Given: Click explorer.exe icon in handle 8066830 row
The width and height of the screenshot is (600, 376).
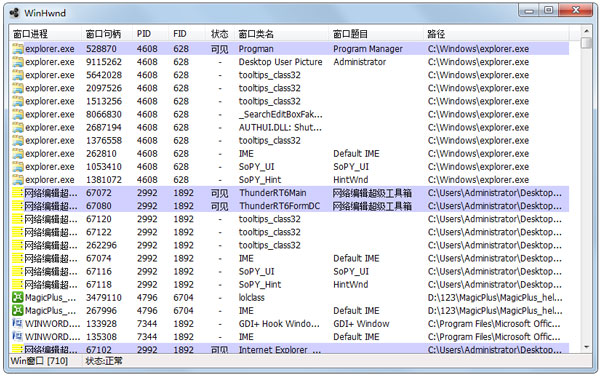Looking at the screenshot, I should click(x=18, y=114).
